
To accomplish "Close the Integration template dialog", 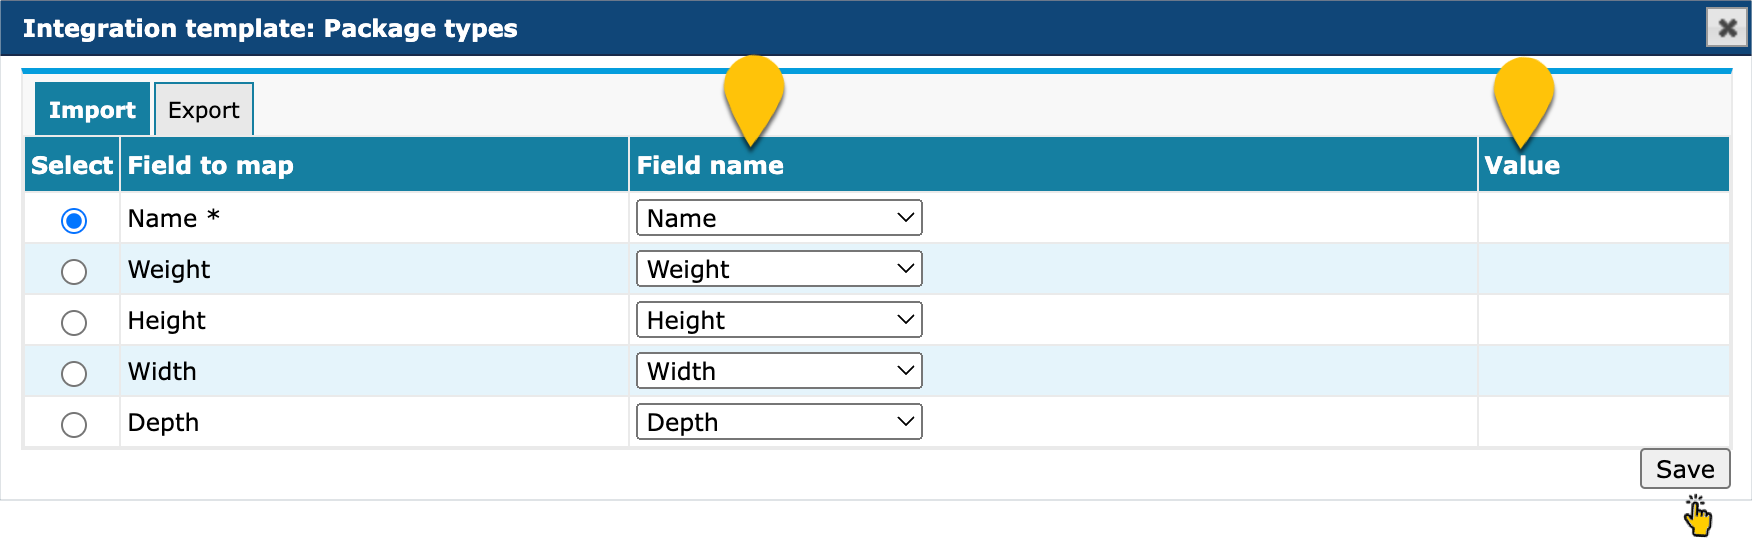I will [x=1727, y=28].
